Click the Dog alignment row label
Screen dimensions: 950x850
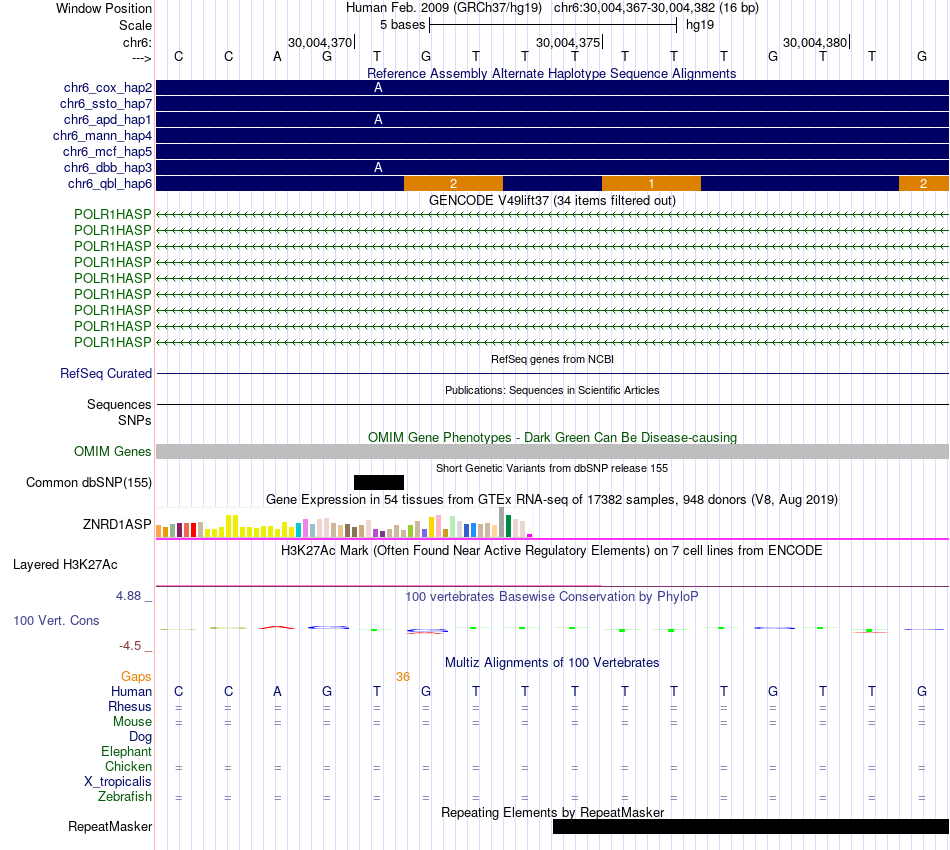tap(141, 737)
